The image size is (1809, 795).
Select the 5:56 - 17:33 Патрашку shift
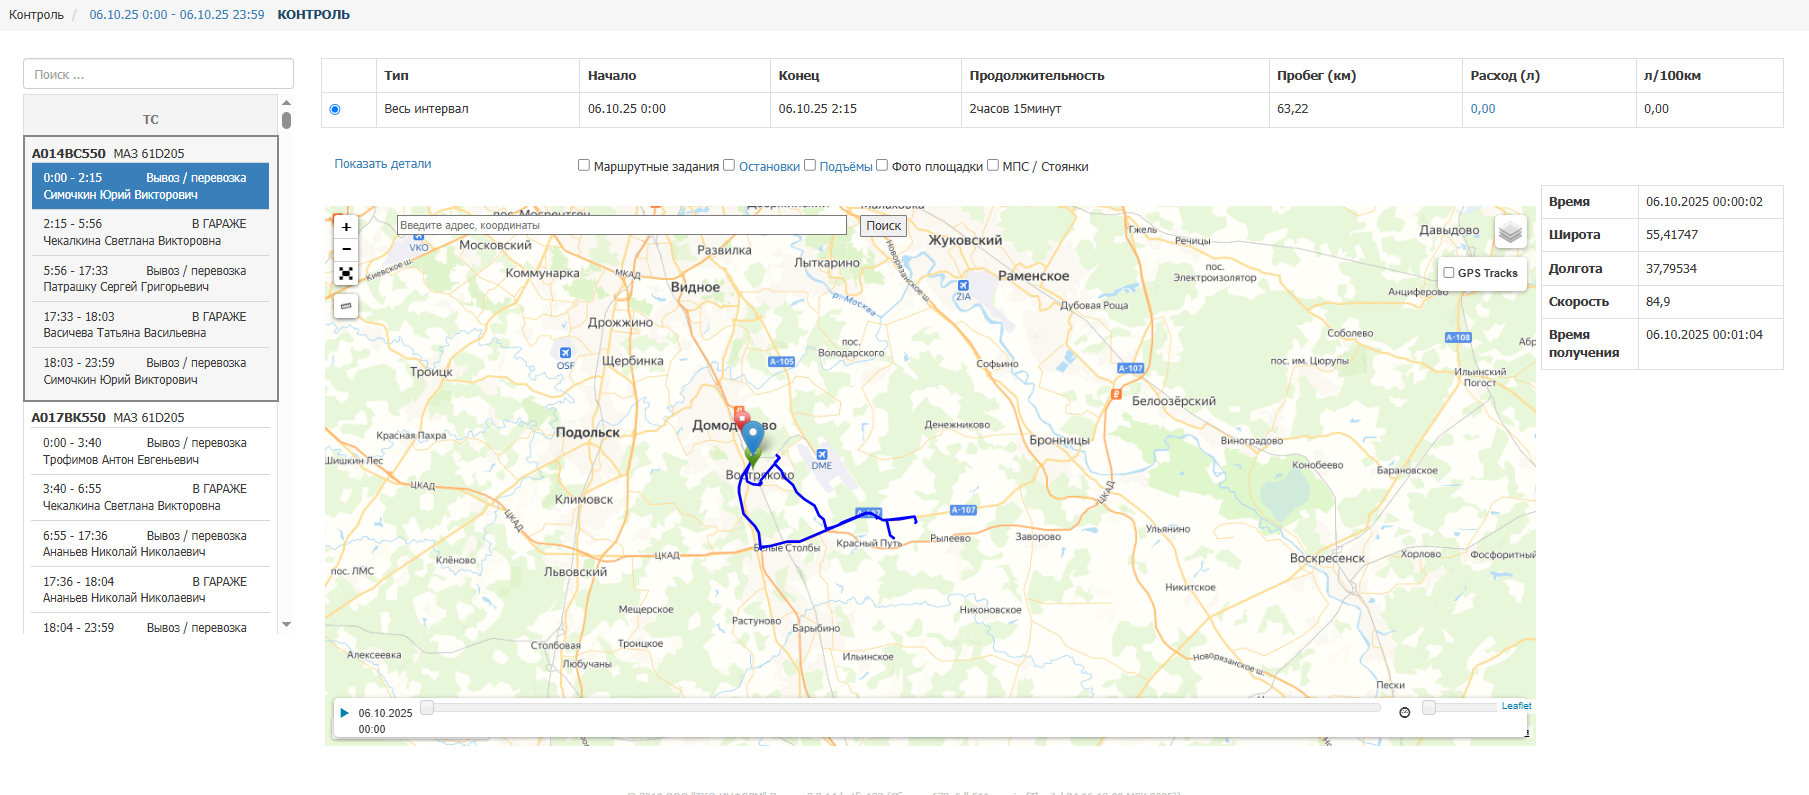[x=150, y=279]
